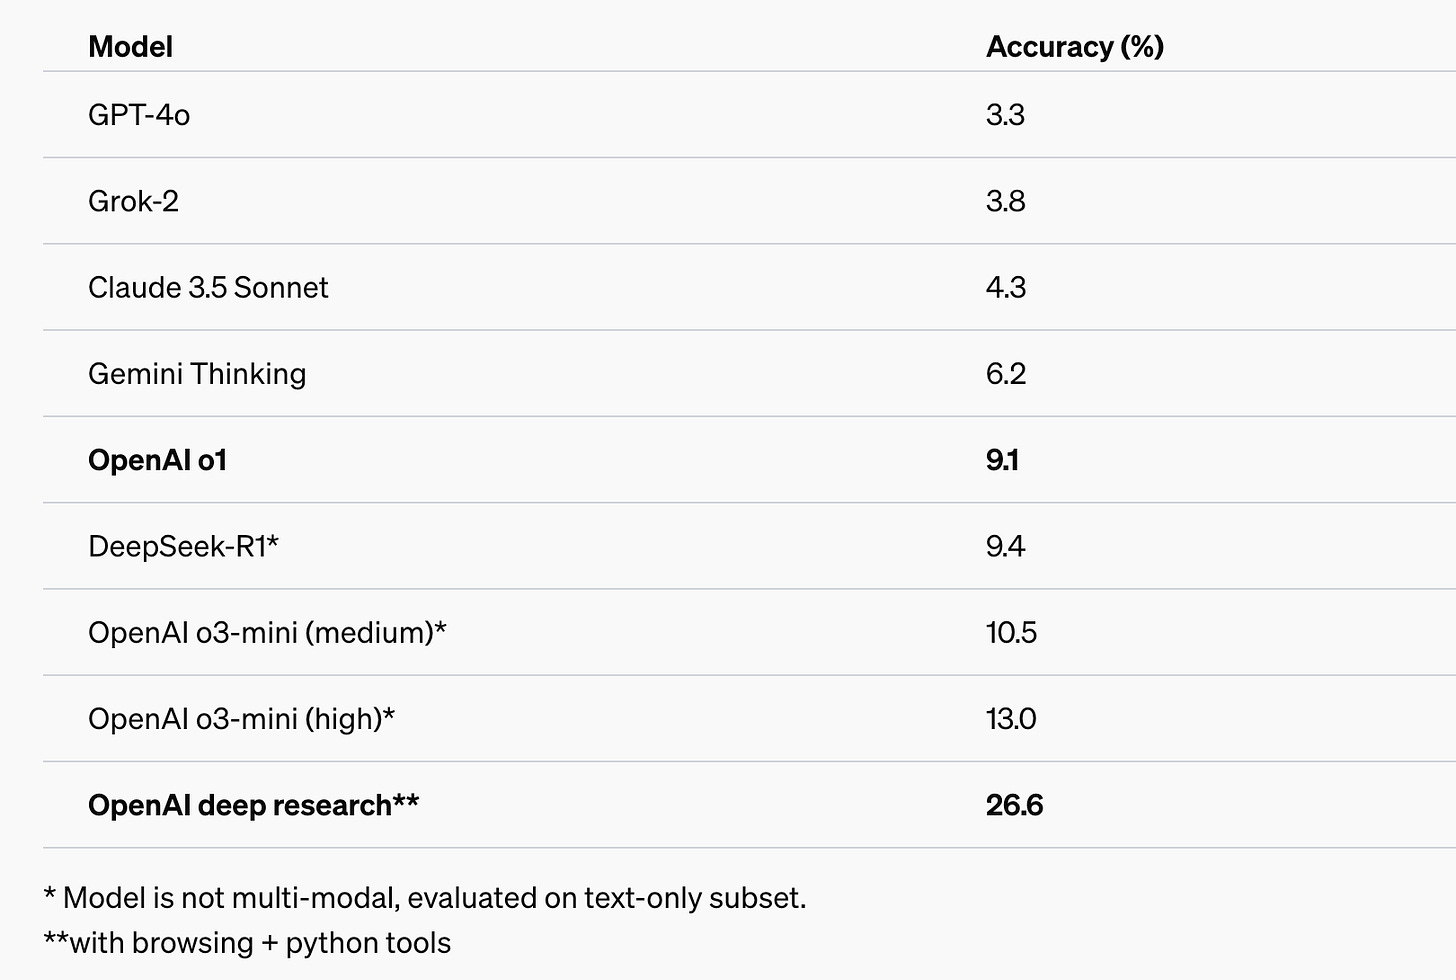Click the bold 26.6 accuracy value
This screenshot has height=980, width=1456.
click(1014, 805)
